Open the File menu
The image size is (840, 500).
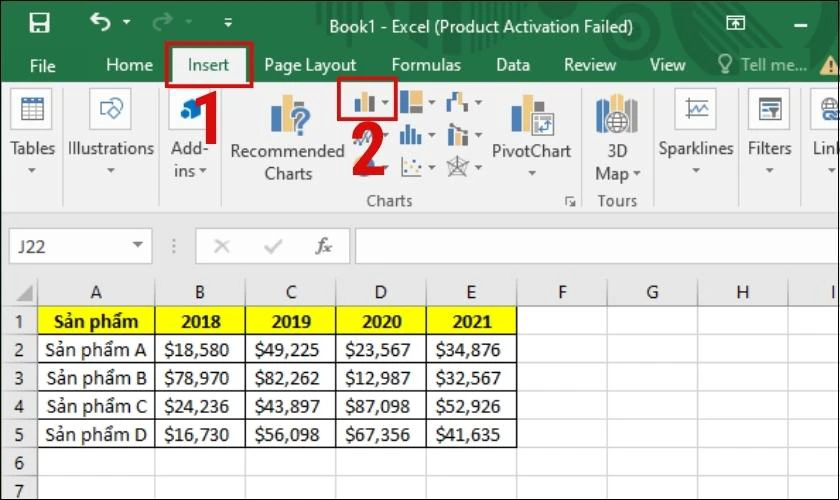point(42,66)
